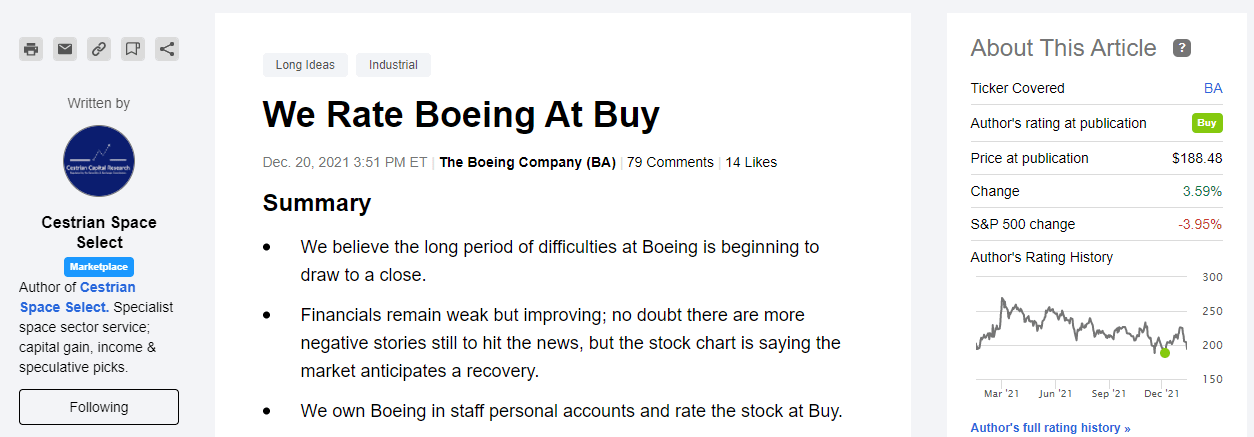Click the green Buy rating badge
1254x437 pixels.
tap(1207, 123)
